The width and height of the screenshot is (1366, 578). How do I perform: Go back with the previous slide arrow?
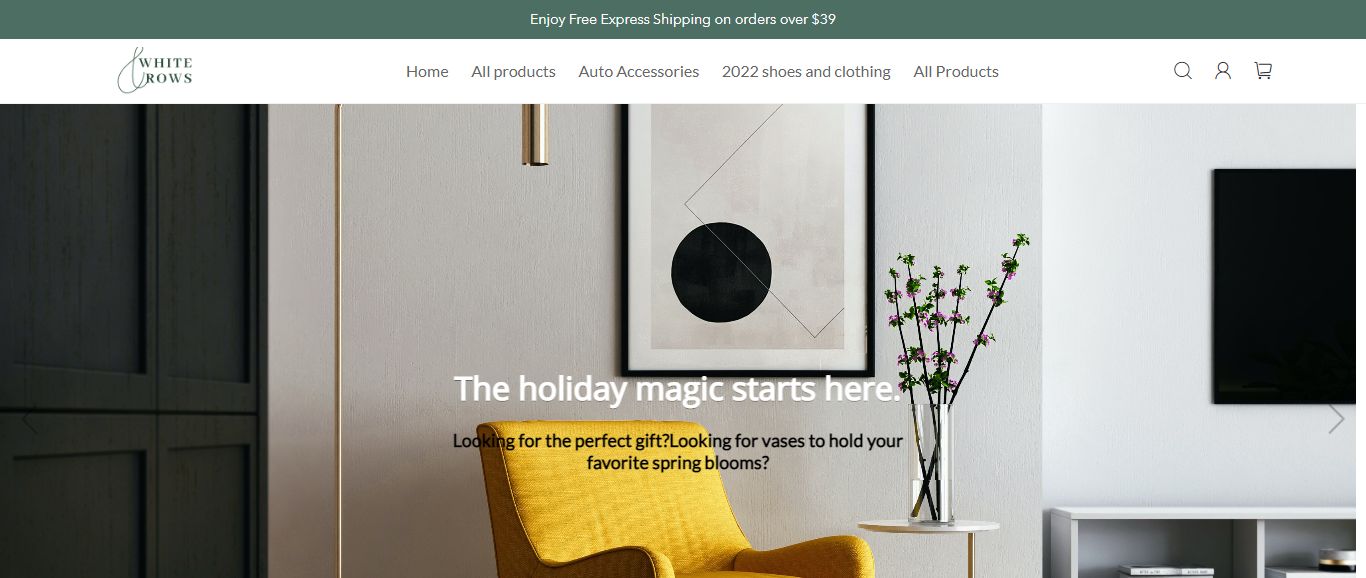click(x=29, y=419)
